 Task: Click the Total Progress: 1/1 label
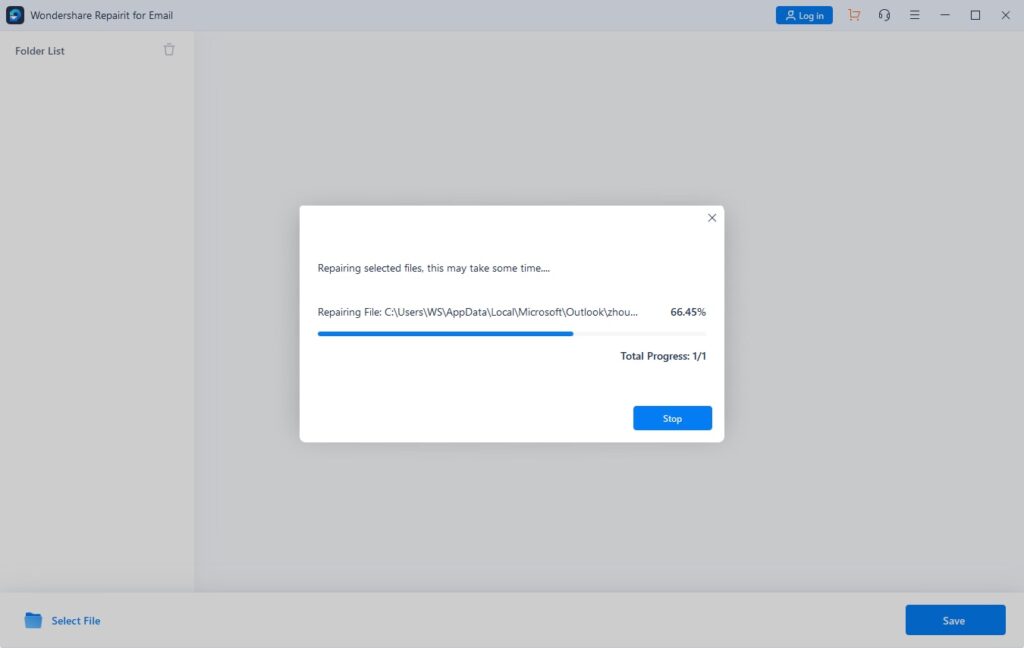(663, 356)
